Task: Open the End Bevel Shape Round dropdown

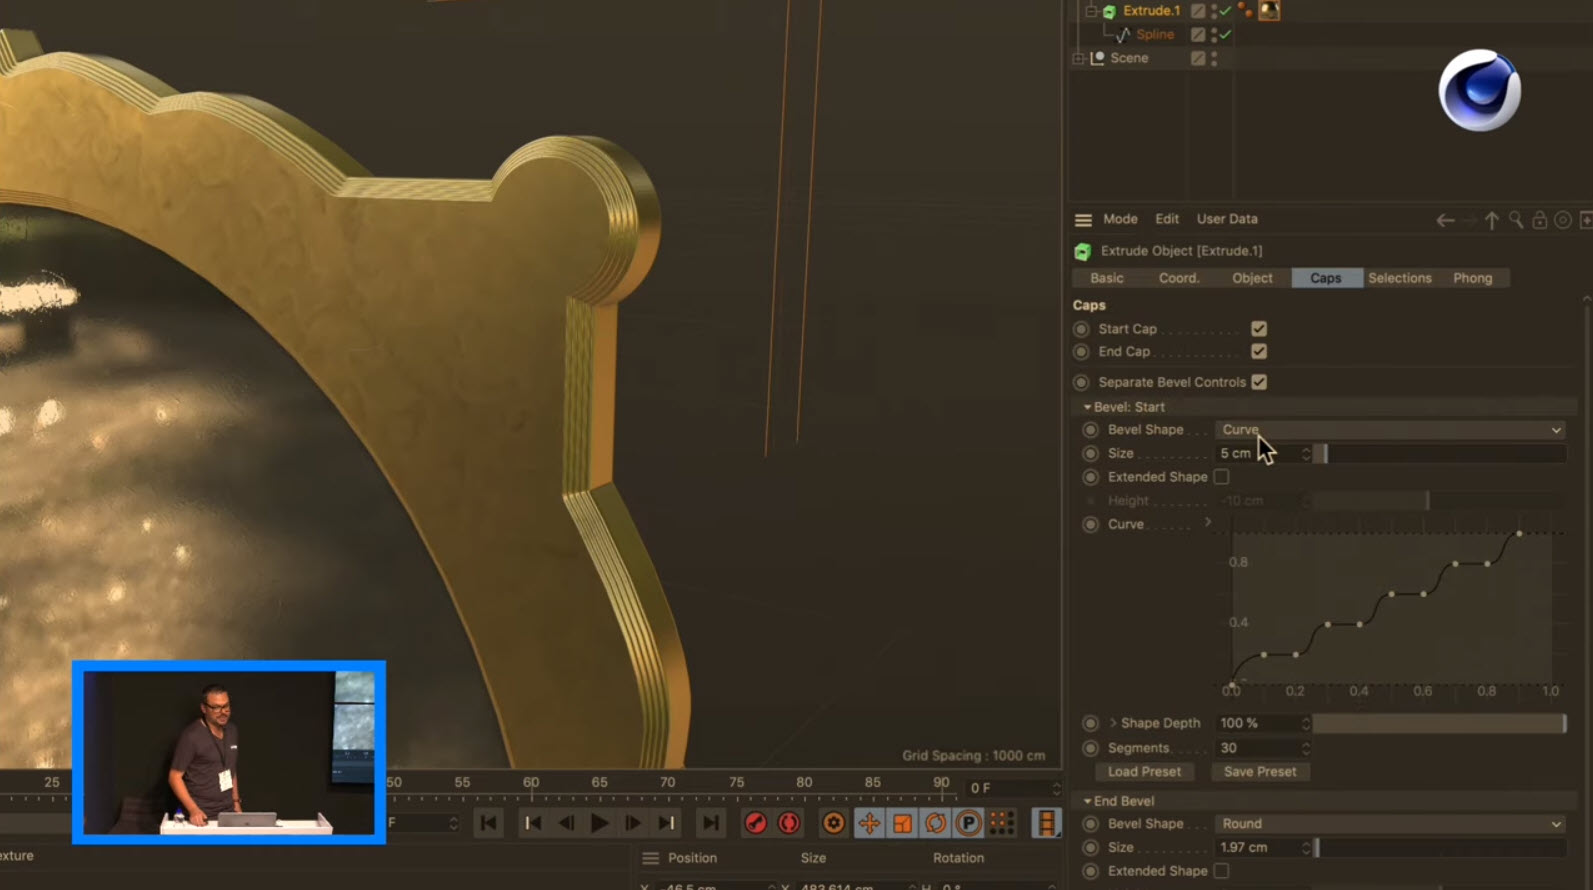Action: tap(1390, 824)
